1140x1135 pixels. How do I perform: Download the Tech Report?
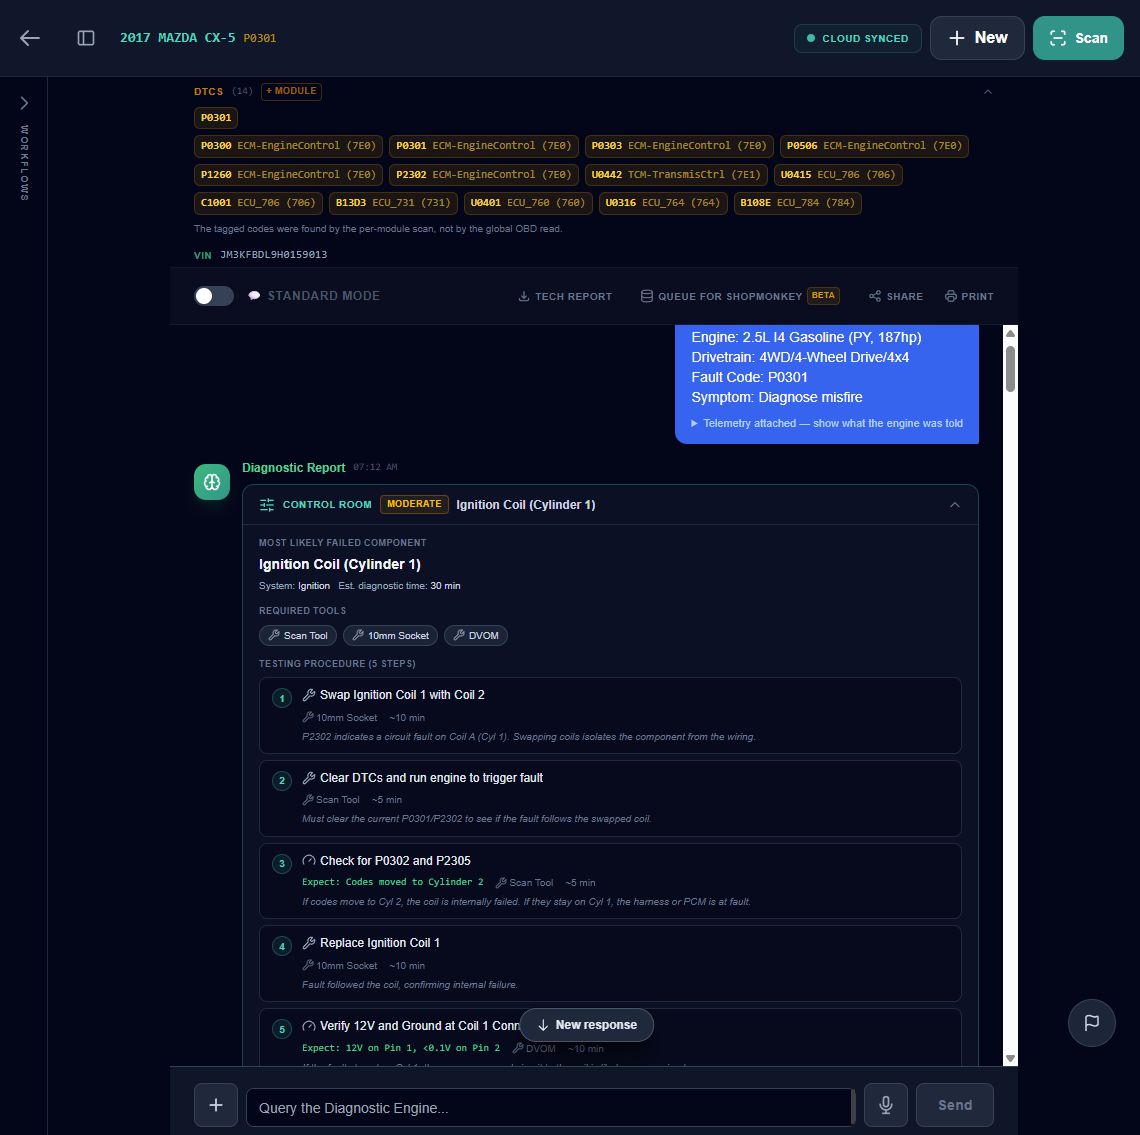(565, 296)
